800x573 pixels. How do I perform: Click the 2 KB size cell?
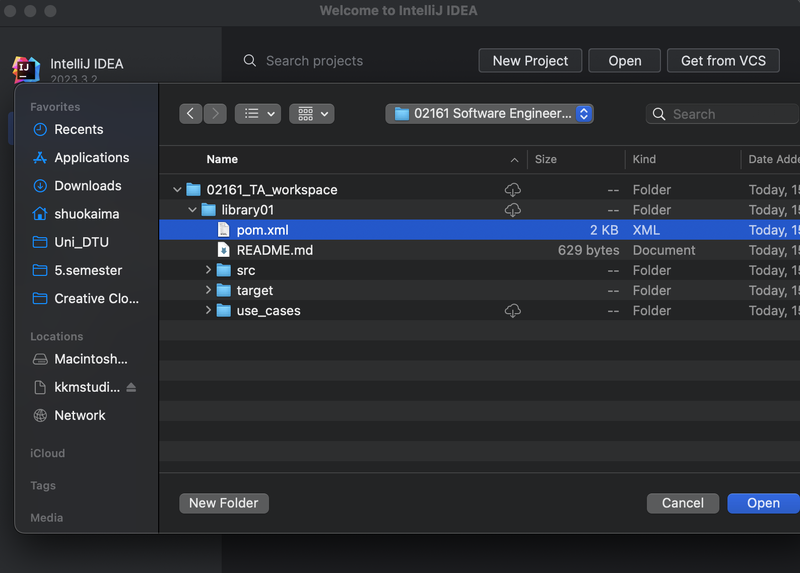pos(604,230)
